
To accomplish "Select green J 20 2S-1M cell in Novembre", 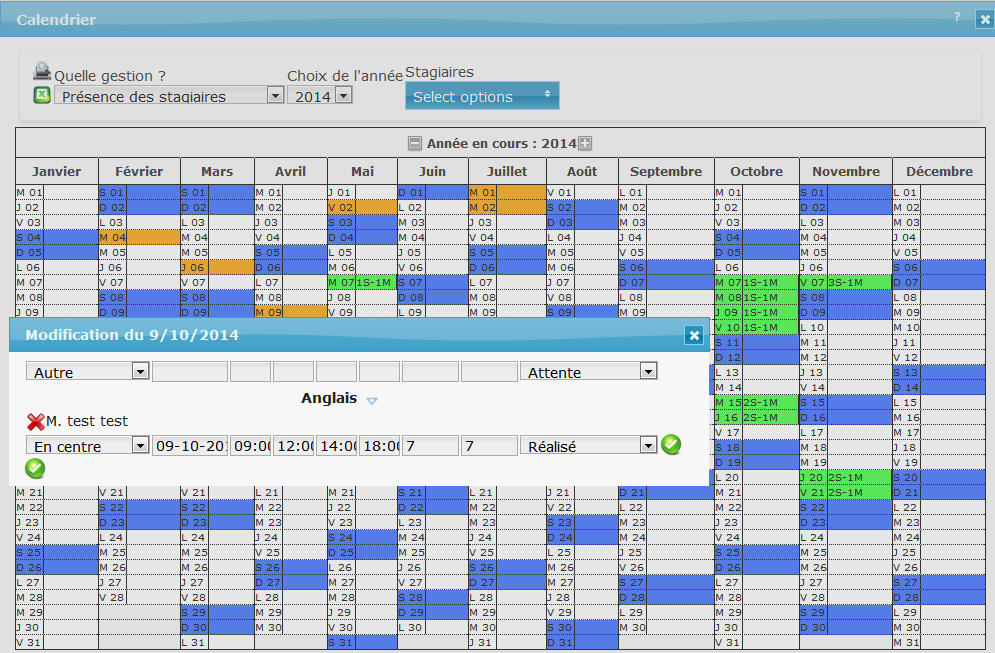I will click(846, 477).
